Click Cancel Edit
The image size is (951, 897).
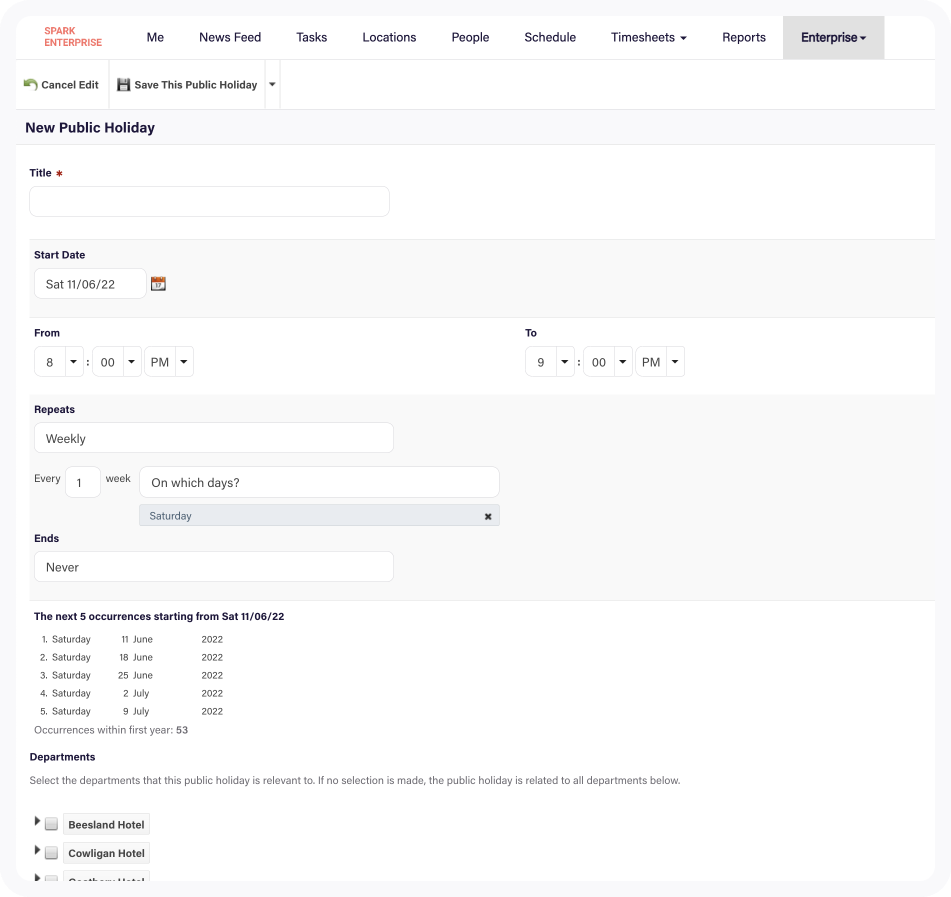click(66, 84)
